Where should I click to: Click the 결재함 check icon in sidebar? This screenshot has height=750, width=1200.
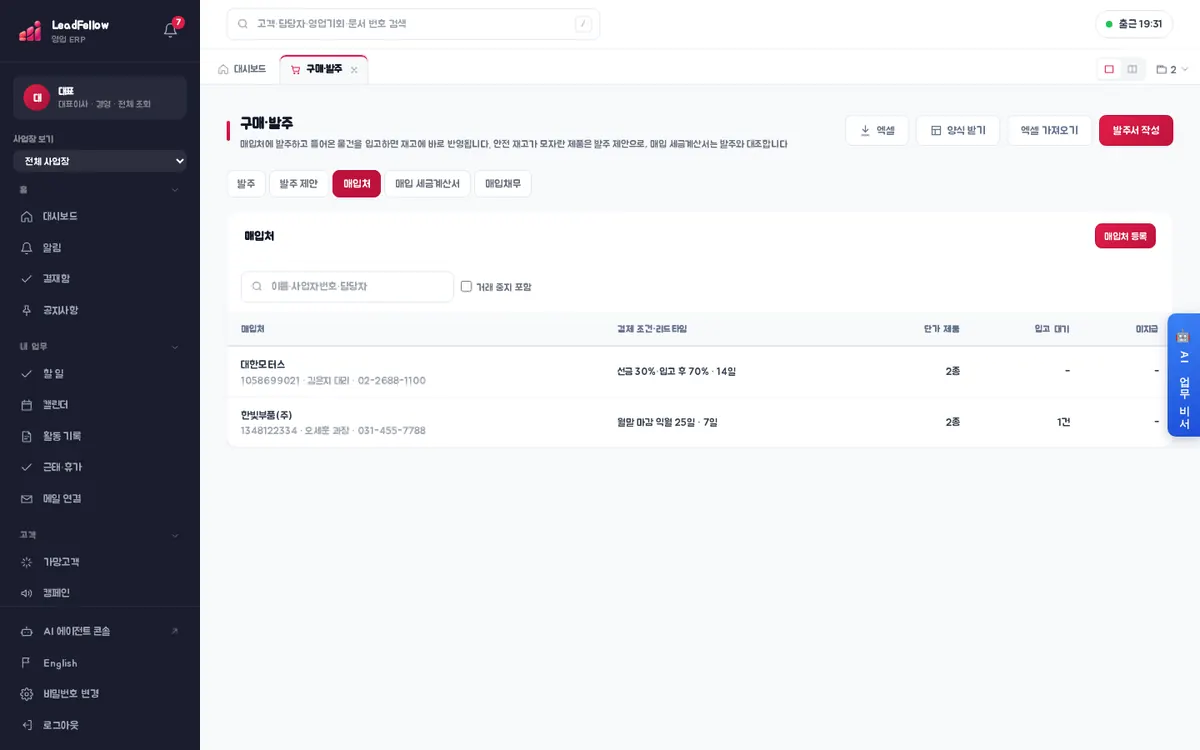(27, 278)
